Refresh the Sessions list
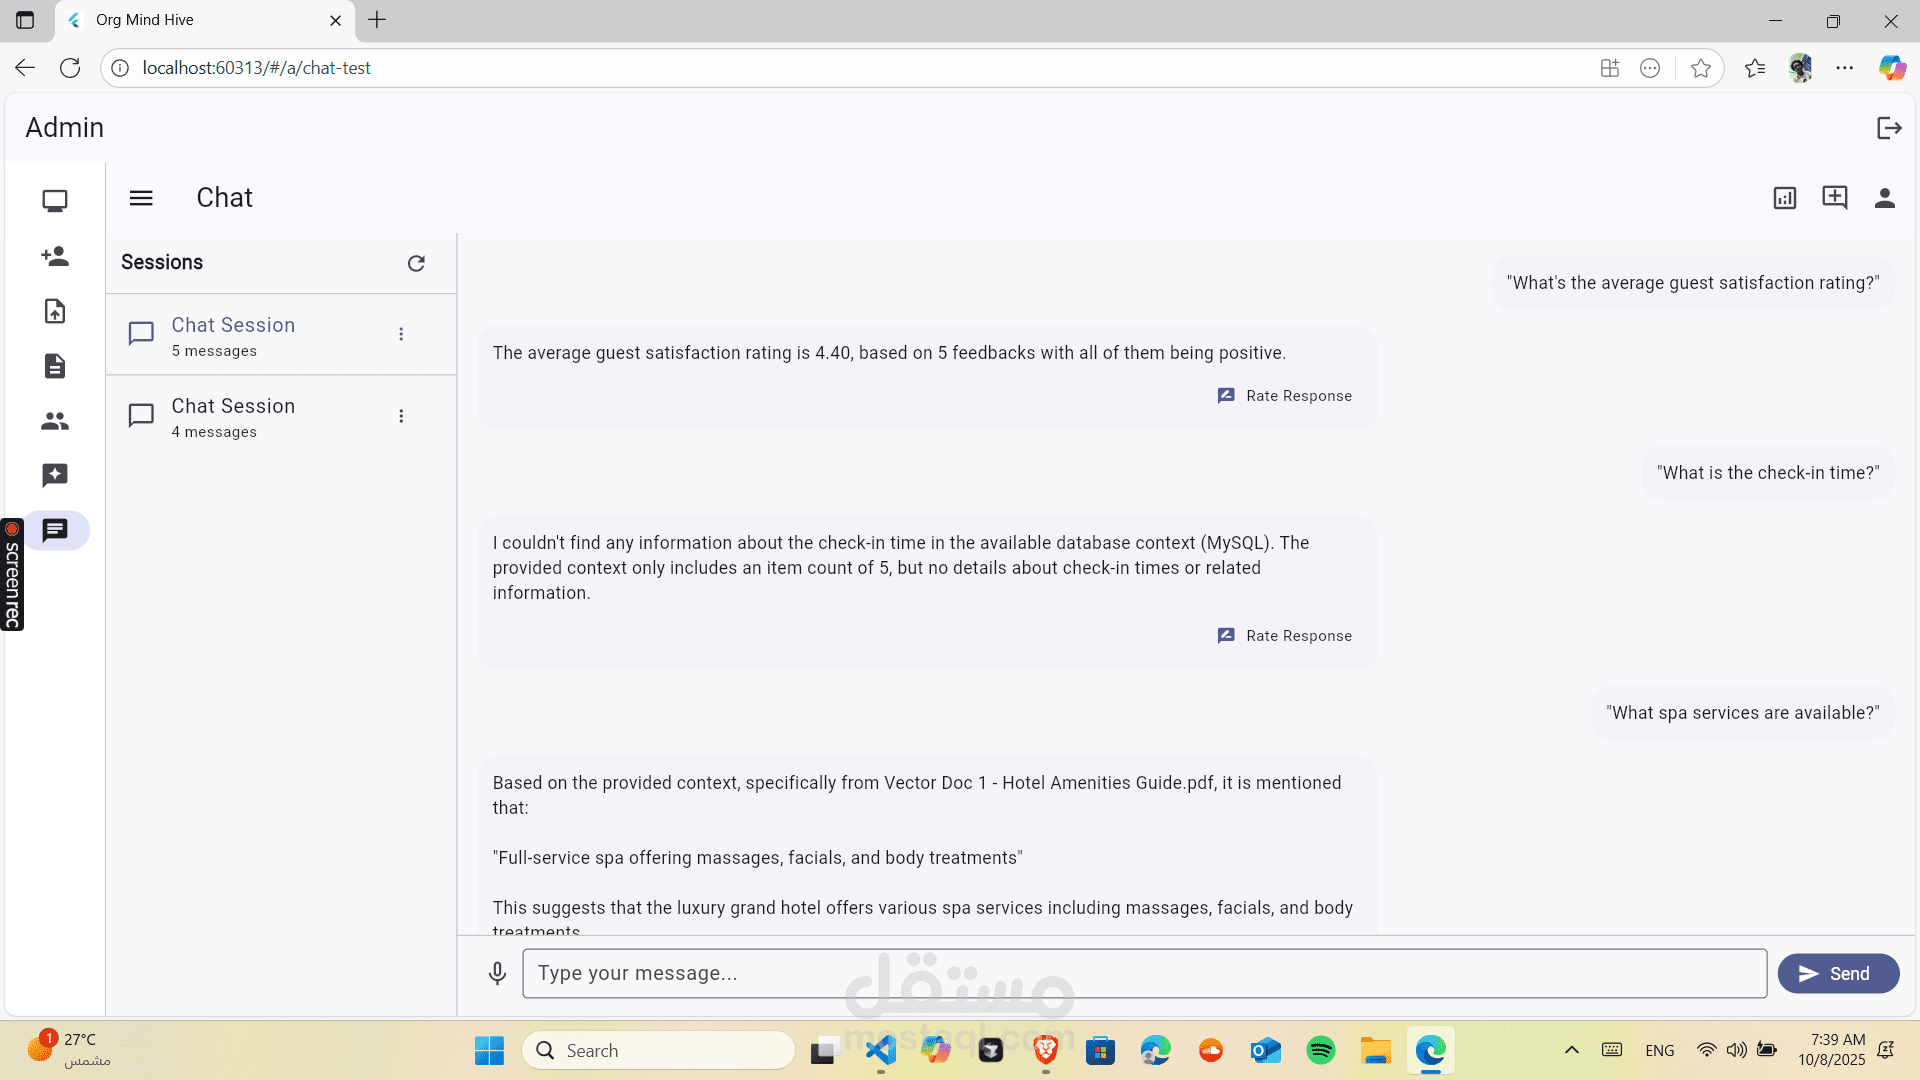 click(x=416, y=263)
